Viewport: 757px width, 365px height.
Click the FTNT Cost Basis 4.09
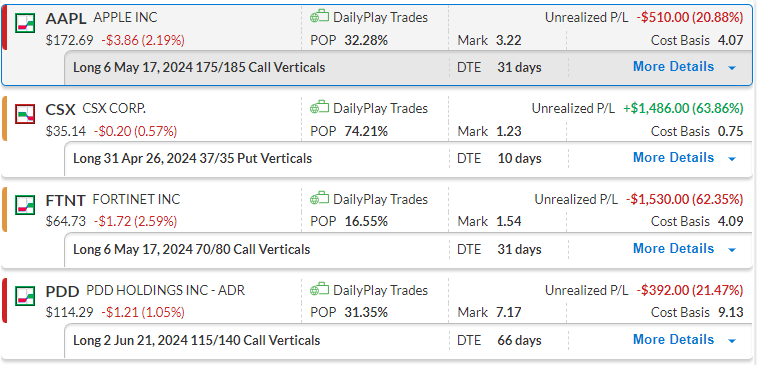pyautogui.click(x=730, y=222)
